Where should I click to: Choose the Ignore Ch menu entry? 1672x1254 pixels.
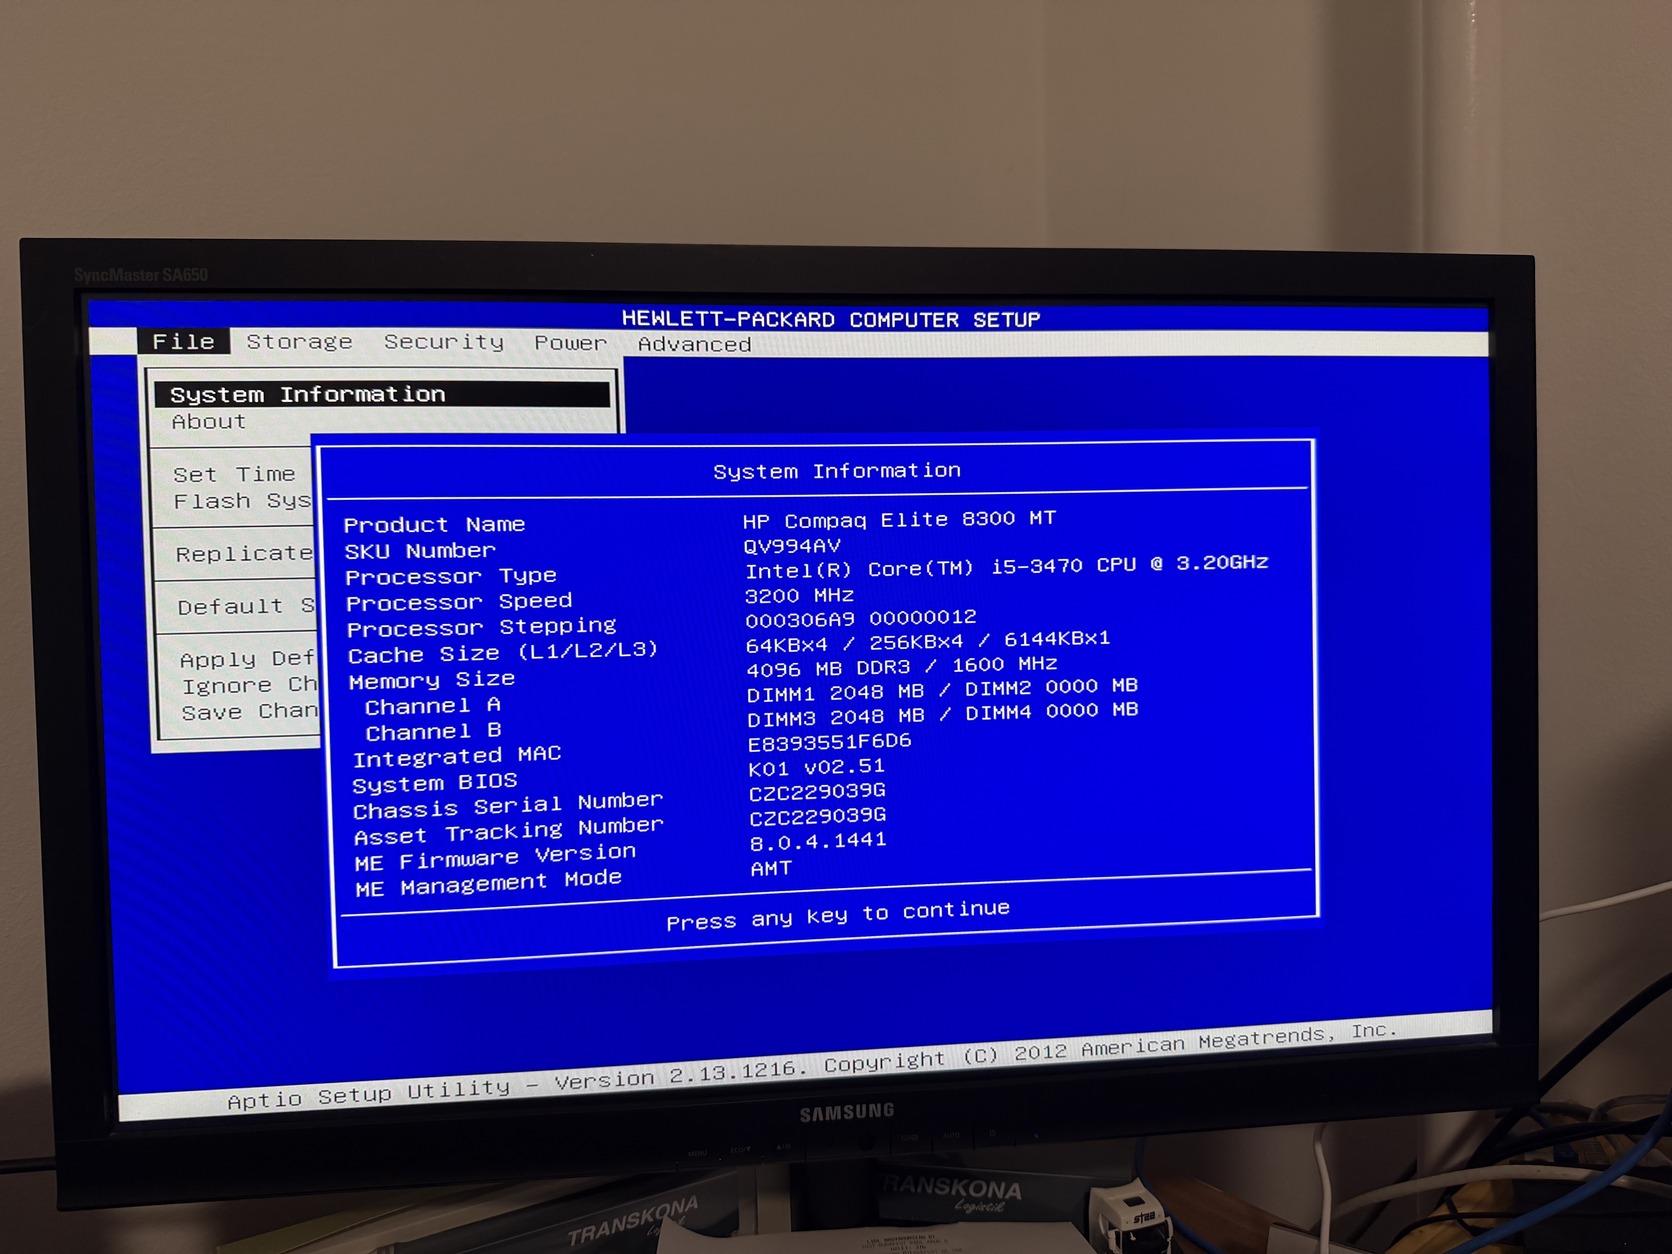point(250,685)
